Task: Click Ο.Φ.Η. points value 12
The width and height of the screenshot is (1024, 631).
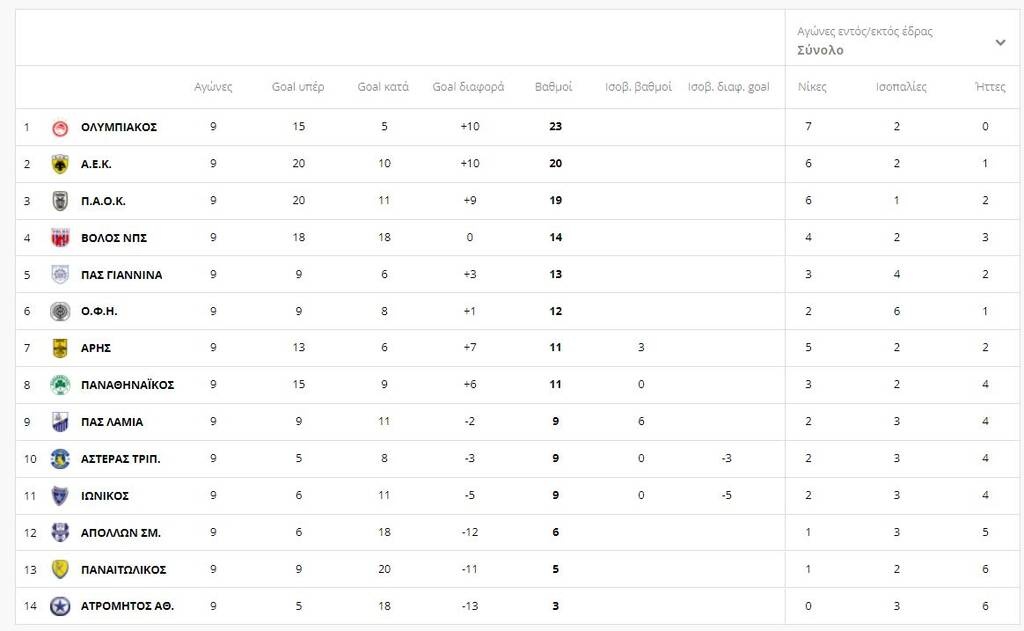Action: pos(555,311)
